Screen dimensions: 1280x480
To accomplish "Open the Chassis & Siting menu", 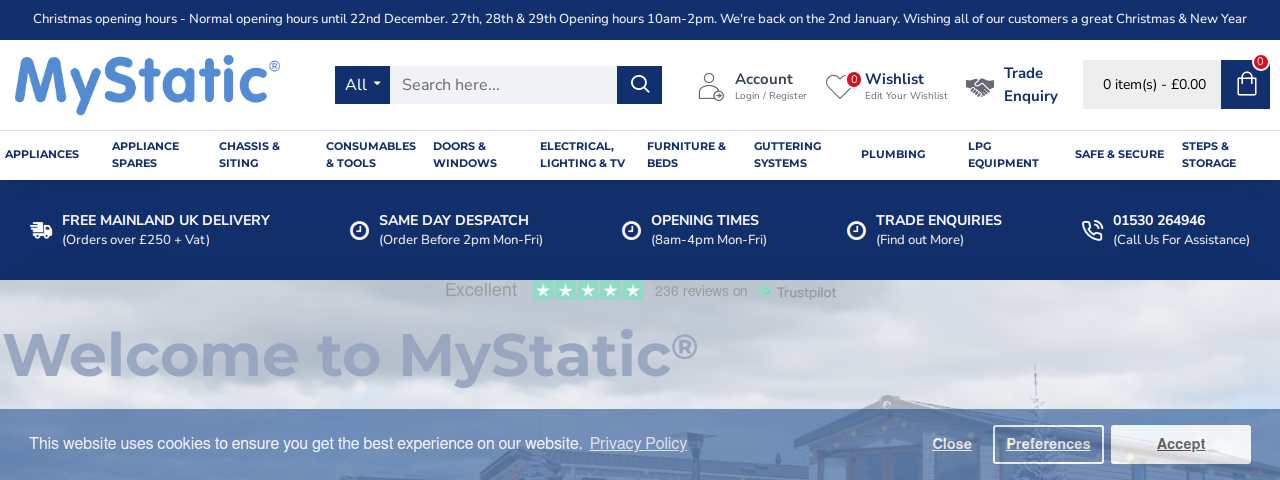I will (x=250, y=154).
